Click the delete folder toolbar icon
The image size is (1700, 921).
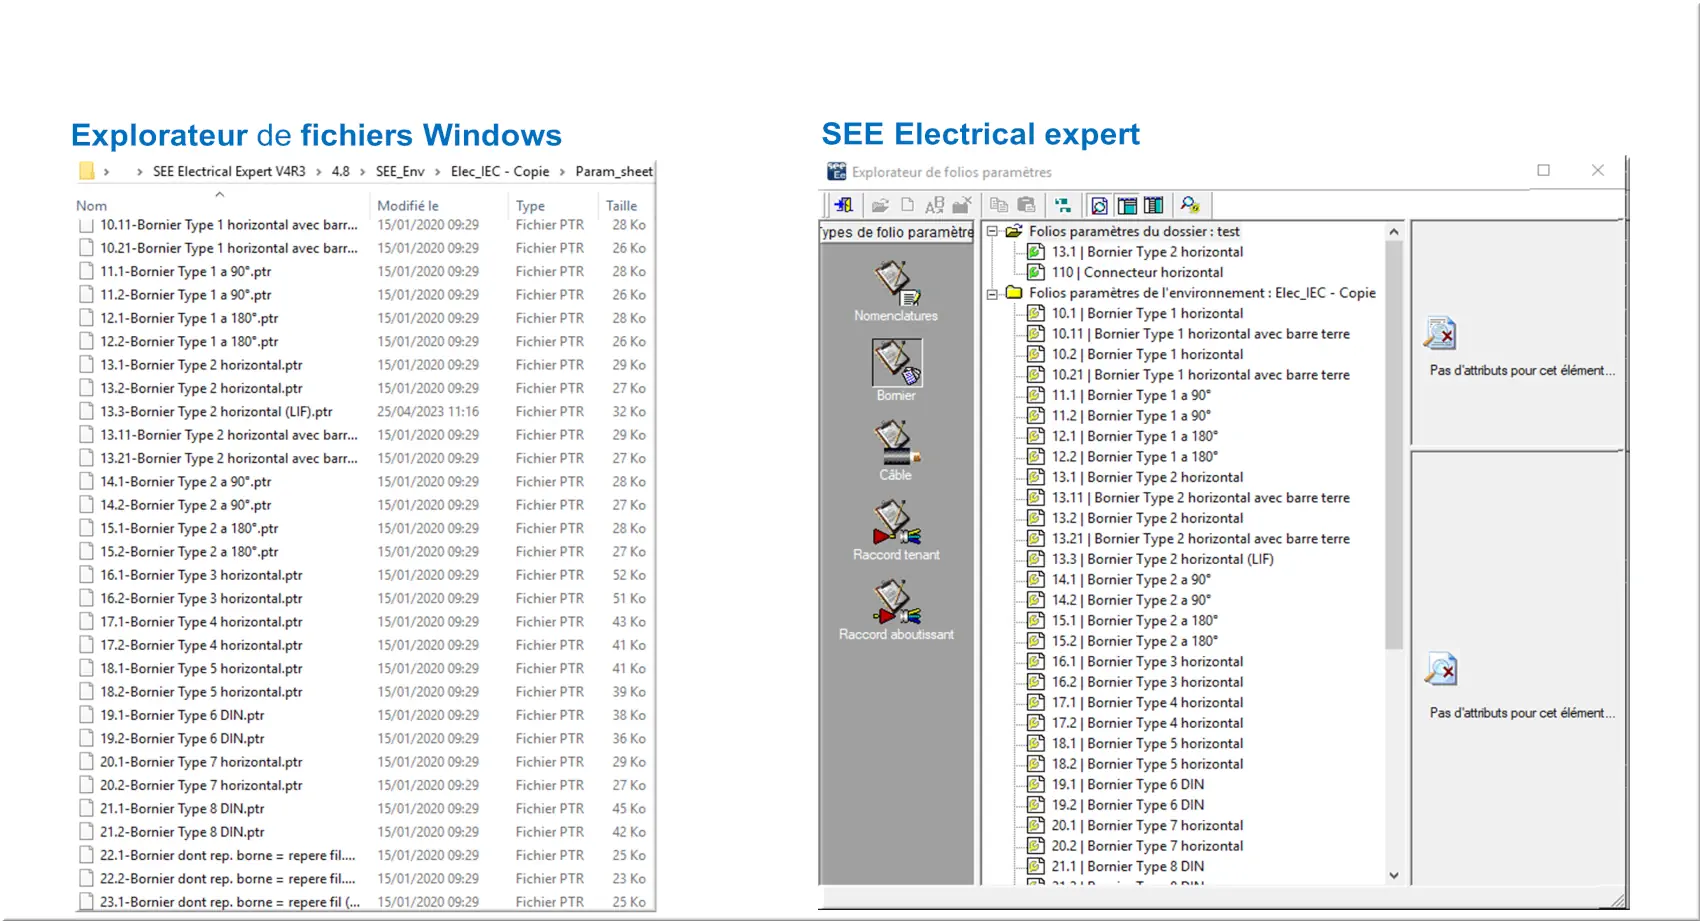962,205
